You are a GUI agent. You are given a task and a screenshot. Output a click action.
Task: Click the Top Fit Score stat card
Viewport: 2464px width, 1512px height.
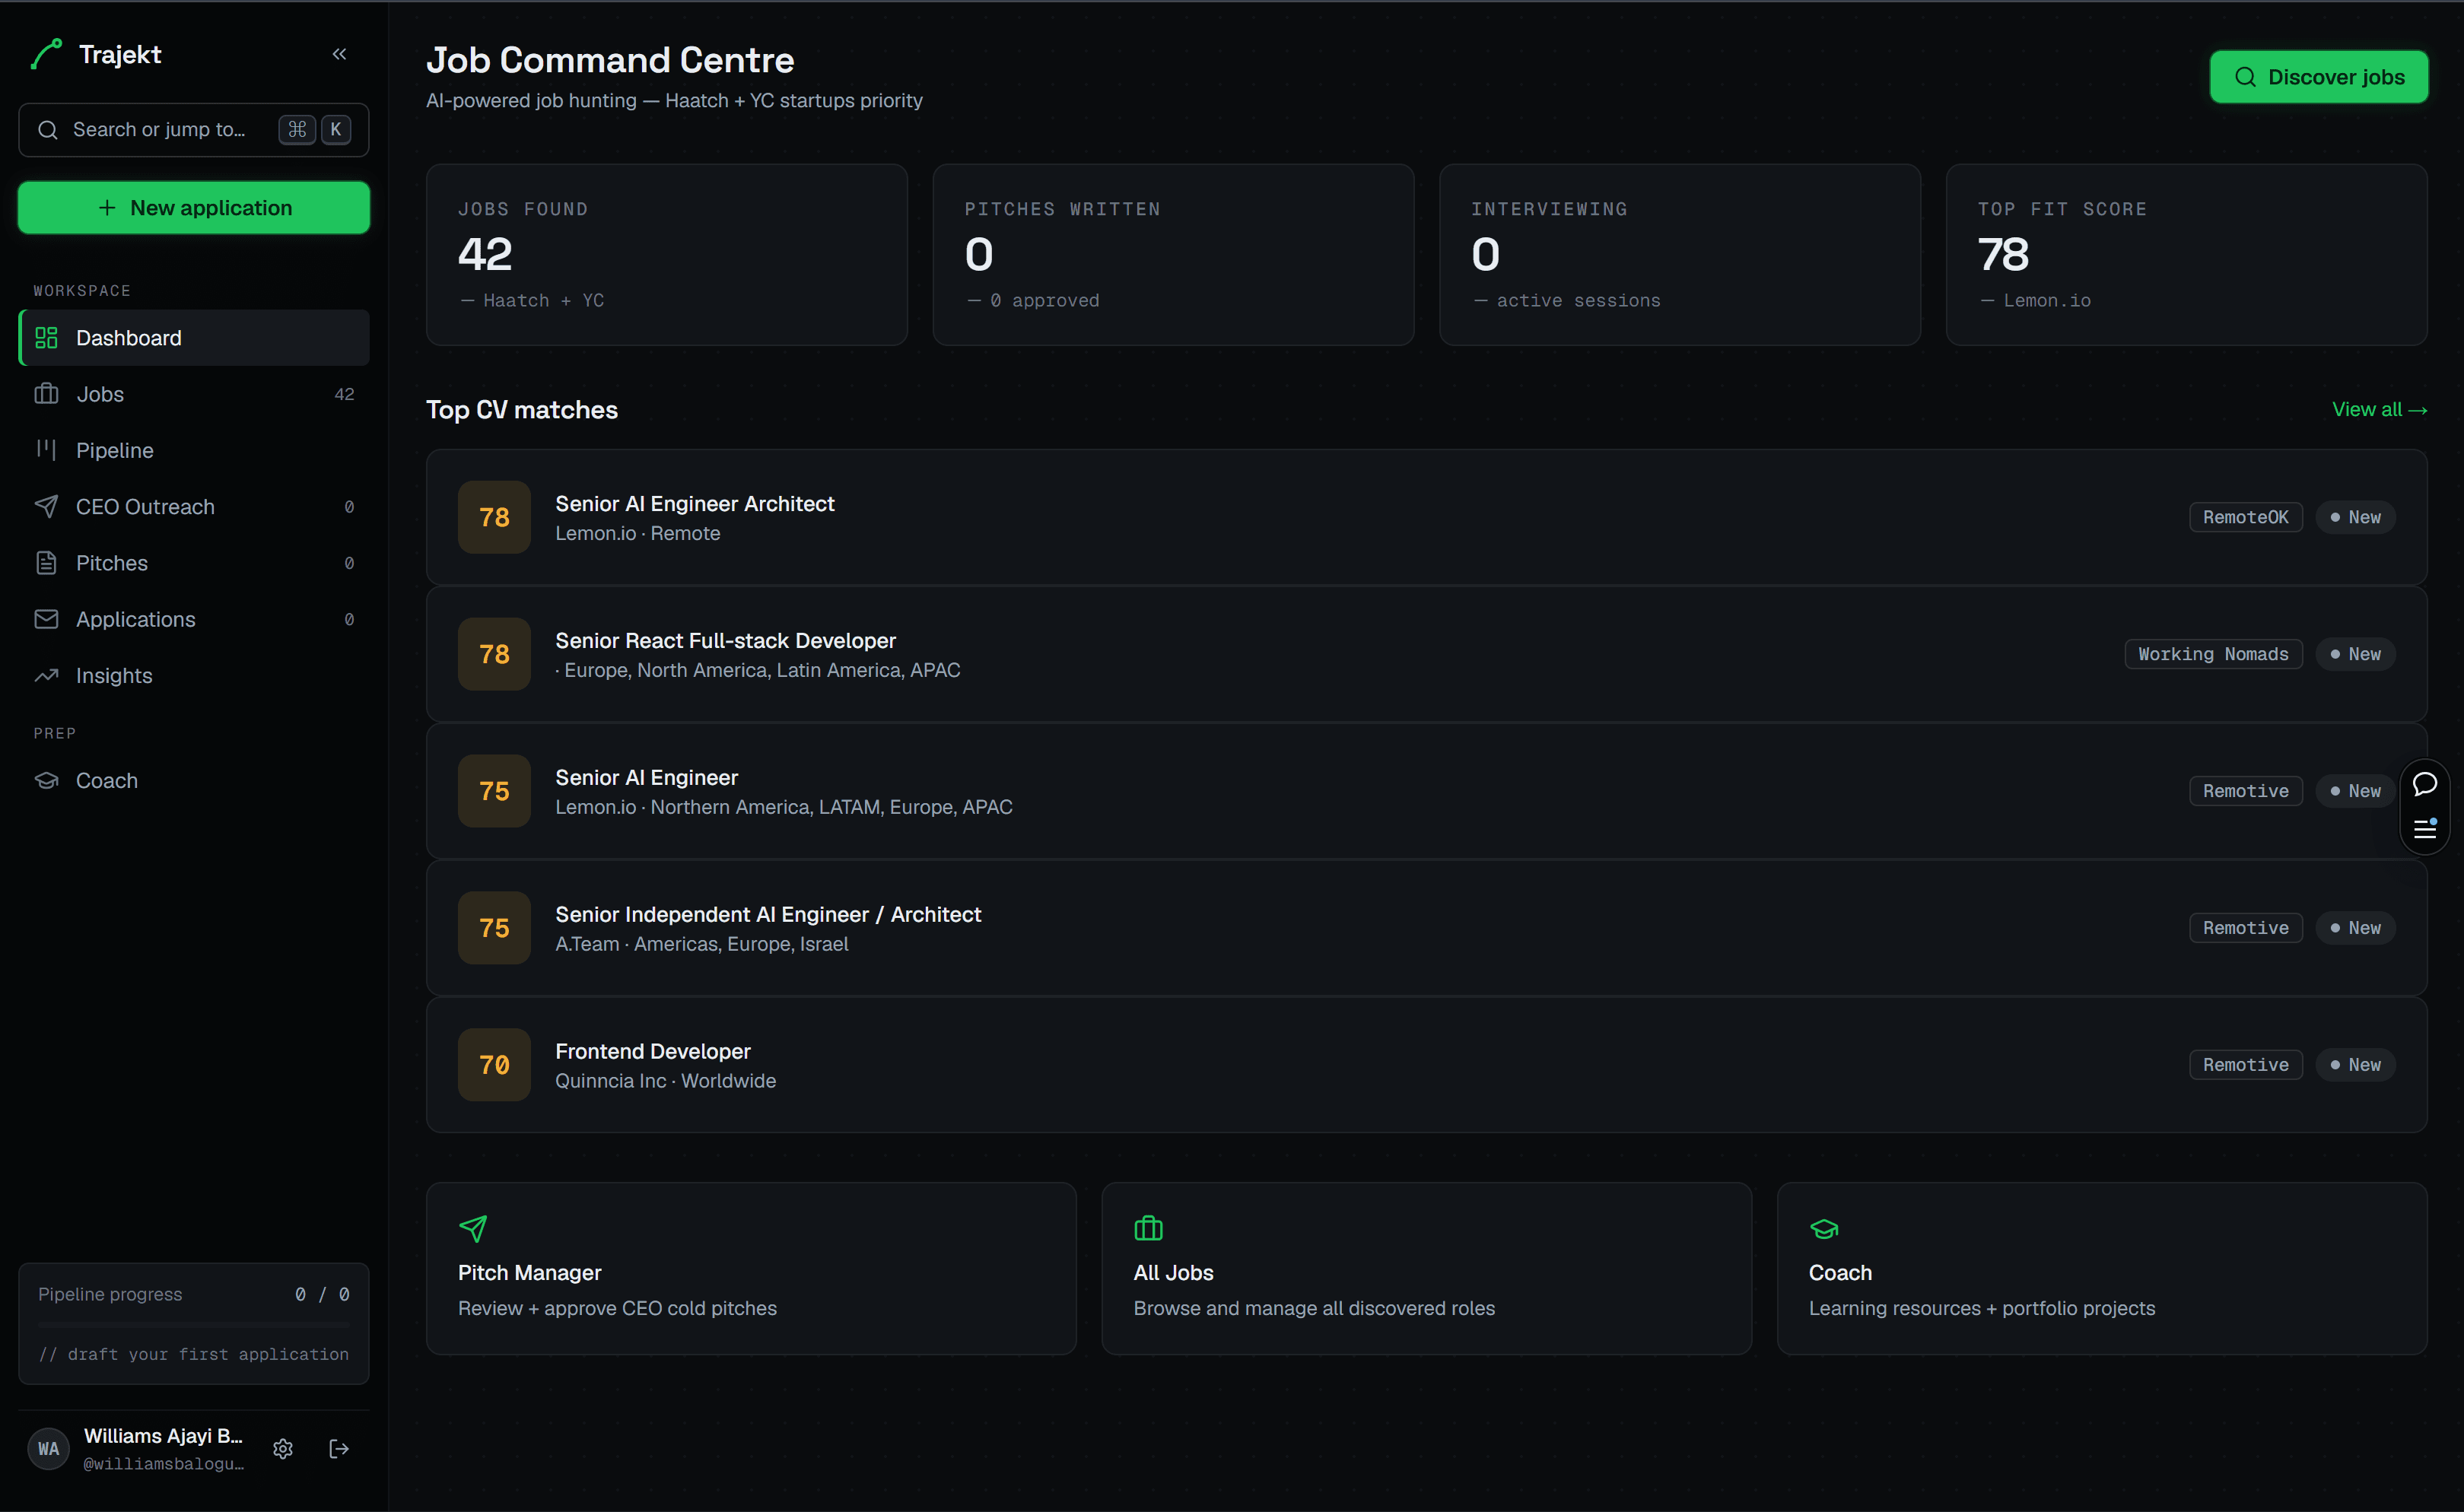pos(2186,255)
